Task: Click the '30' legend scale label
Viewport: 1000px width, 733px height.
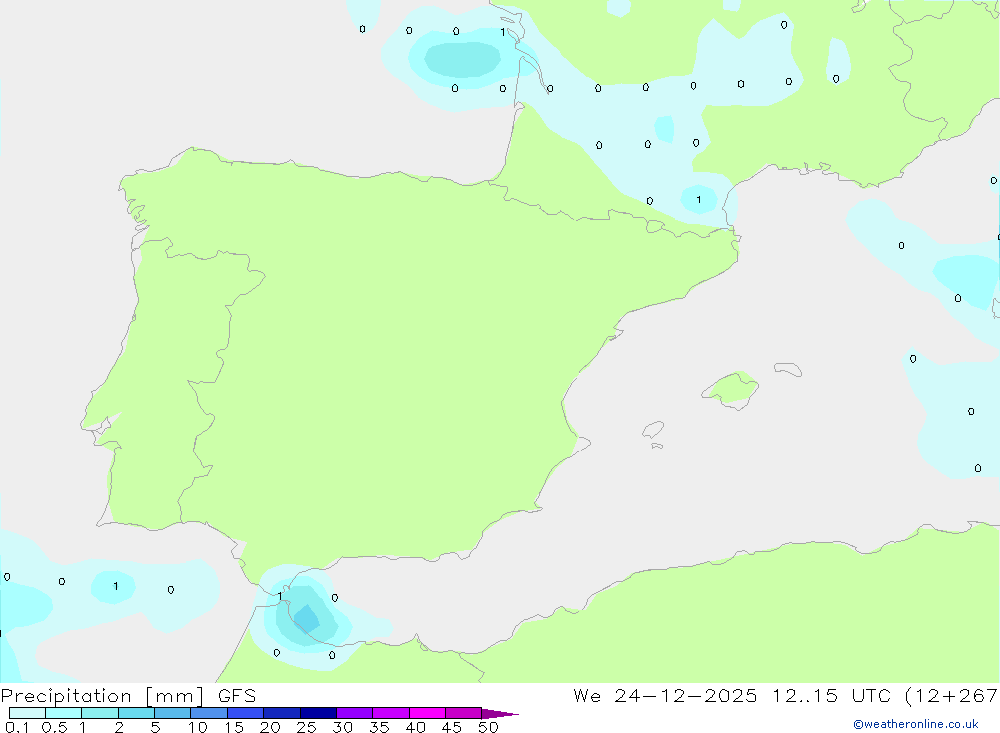Action: [x=343, y=727]
